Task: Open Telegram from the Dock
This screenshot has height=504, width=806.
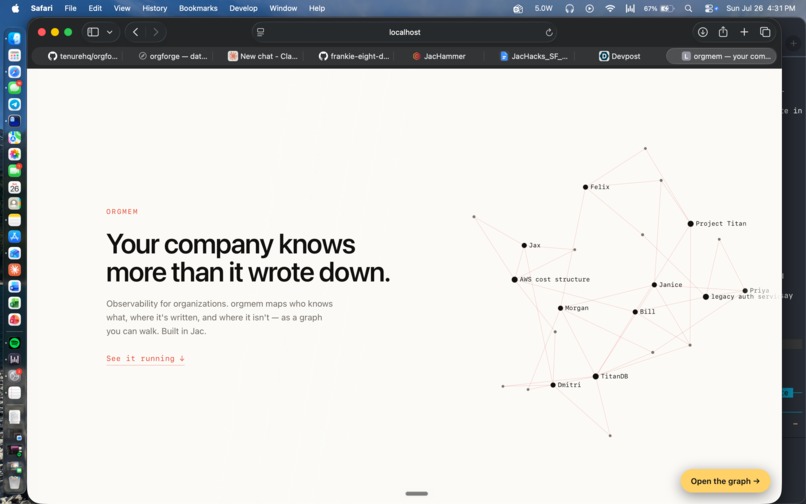Action: coord(14,104)
